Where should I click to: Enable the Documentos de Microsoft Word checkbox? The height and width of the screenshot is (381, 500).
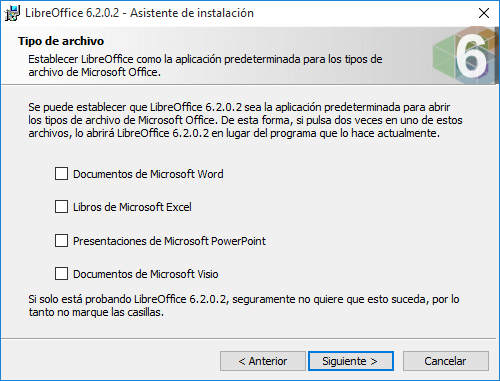click(61, 174)
